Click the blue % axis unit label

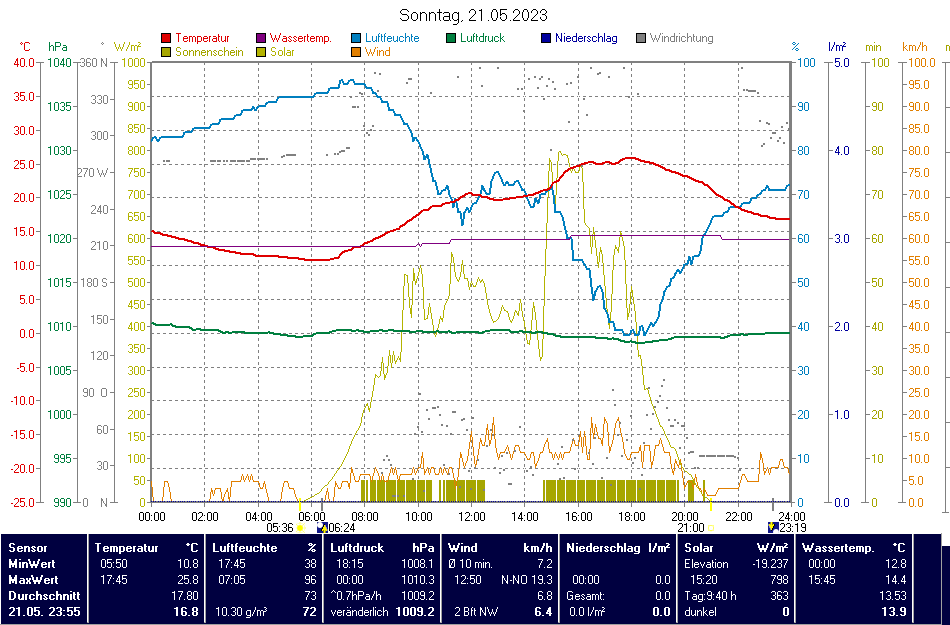(x=795, y=47)
